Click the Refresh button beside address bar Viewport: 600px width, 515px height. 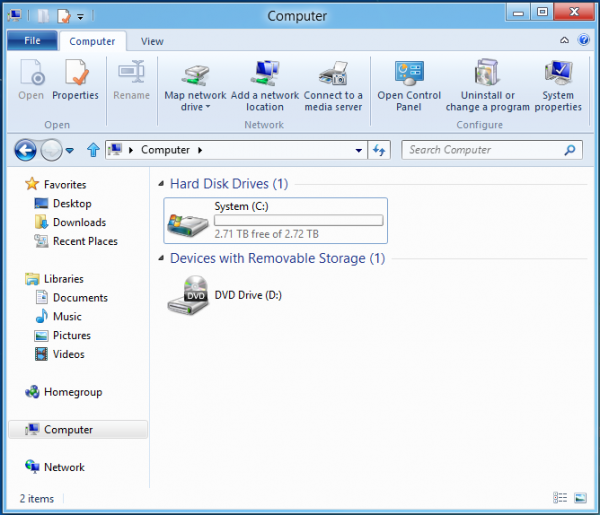point(379,150)
